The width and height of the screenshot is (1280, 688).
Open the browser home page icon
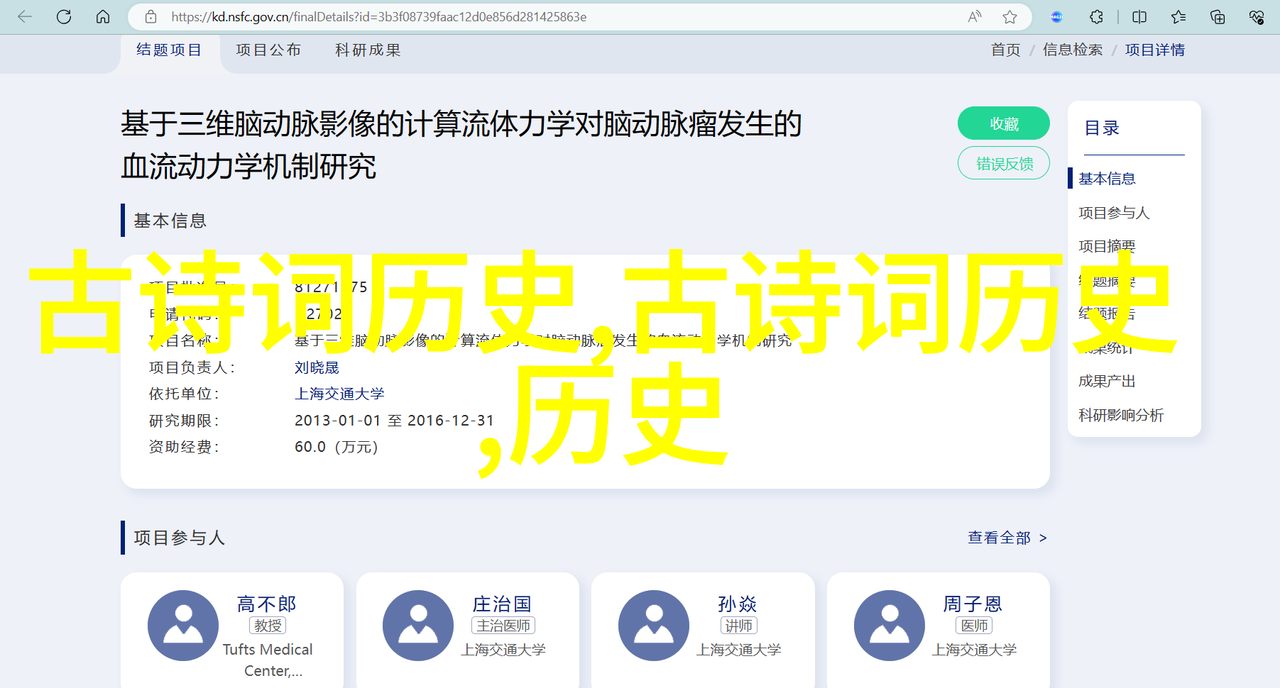pyautogui.click(x=103, y=17)
